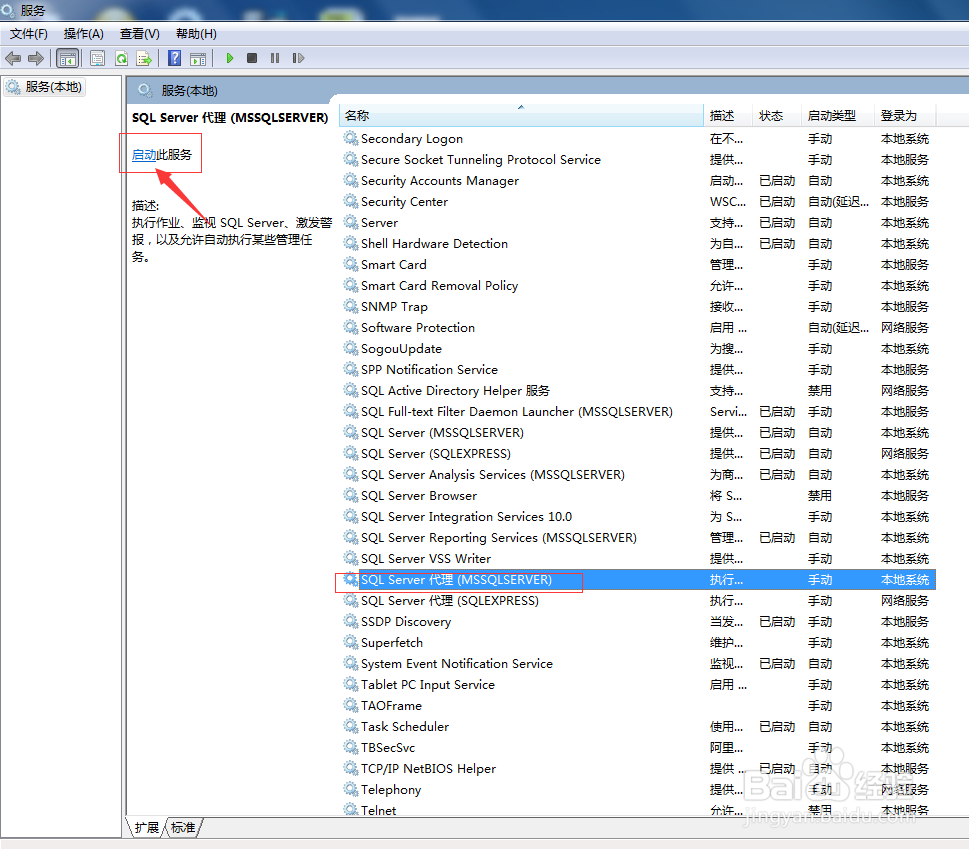Open the 帮助(H) menu
This screenshot has height=849, width=969.
point(196,34)
